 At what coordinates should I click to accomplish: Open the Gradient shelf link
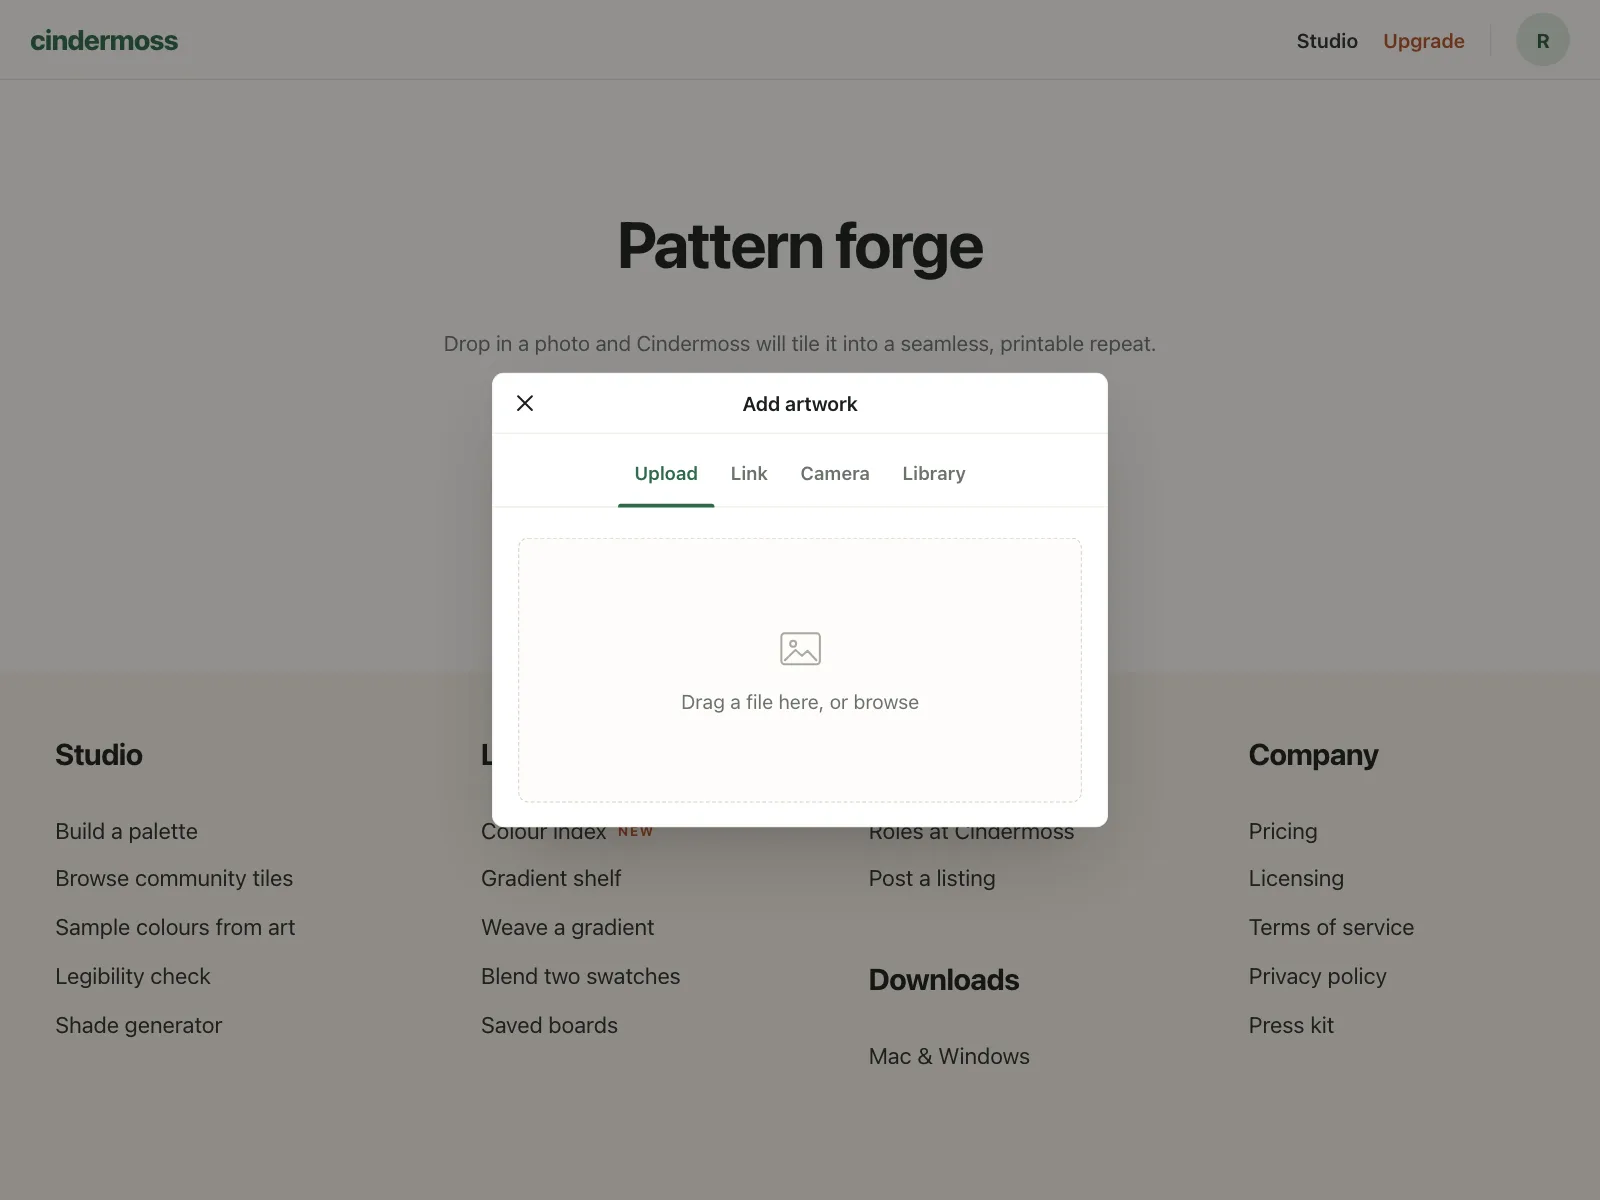click(x=551, y=878)
